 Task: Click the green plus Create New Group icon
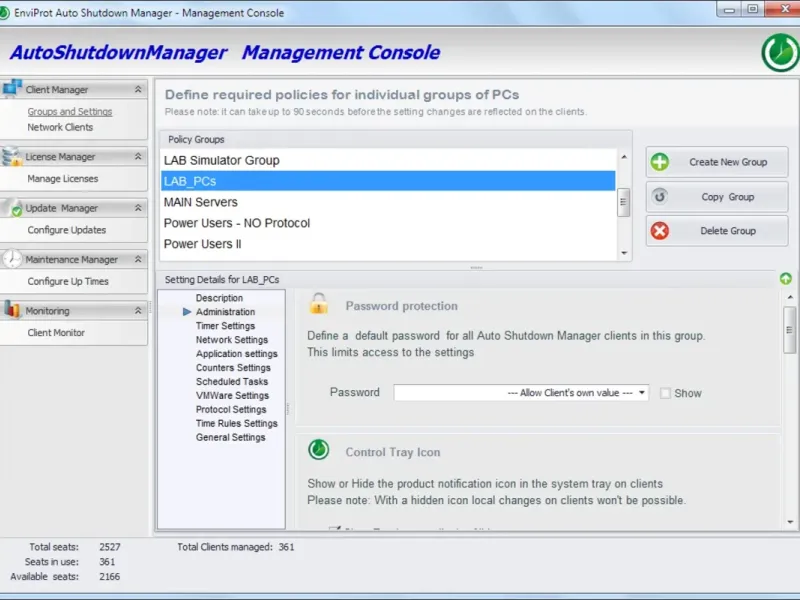pyautogui.click(x=660, y=162)
